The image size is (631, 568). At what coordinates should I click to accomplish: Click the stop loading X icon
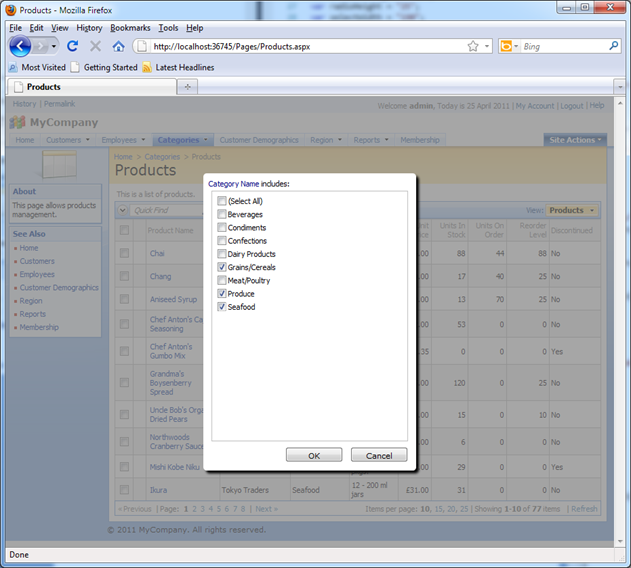(95, 46)
